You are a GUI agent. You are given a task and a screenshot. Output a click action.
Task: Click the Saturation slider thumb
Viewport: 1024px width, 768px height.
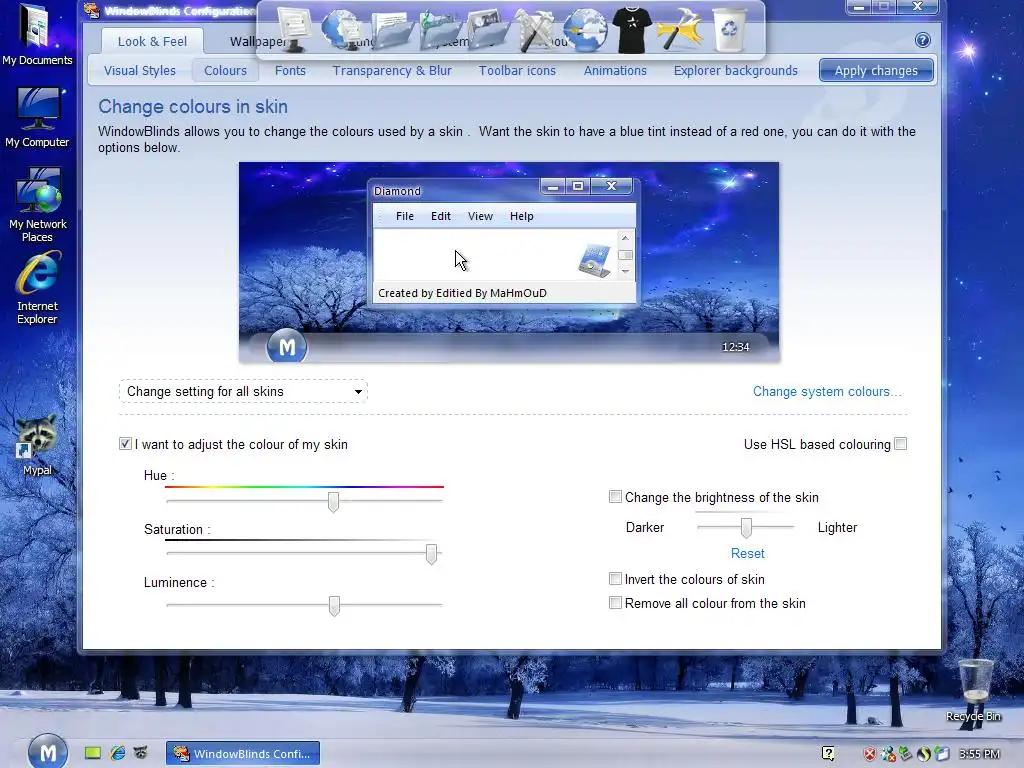pos(431,554)
